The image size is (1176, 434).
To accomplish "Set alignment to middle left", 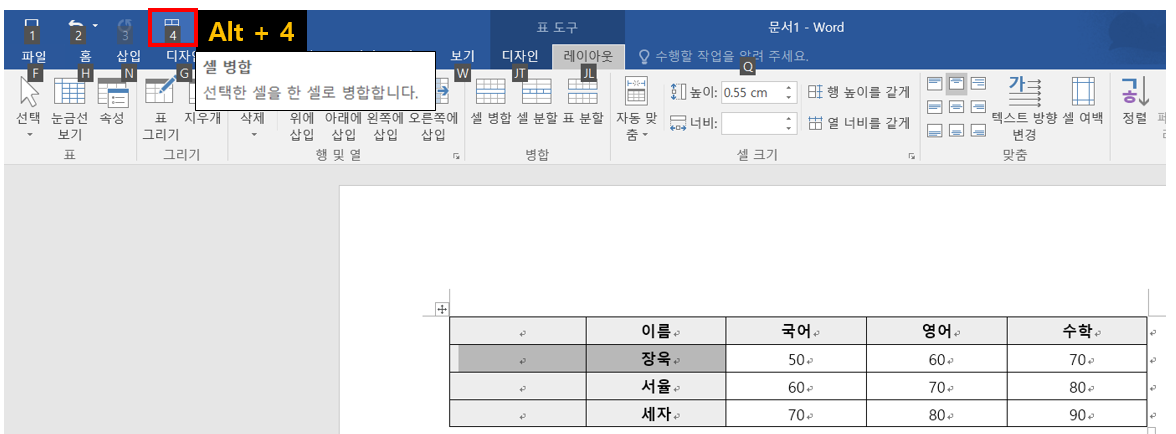I will [x=934, y=107].
